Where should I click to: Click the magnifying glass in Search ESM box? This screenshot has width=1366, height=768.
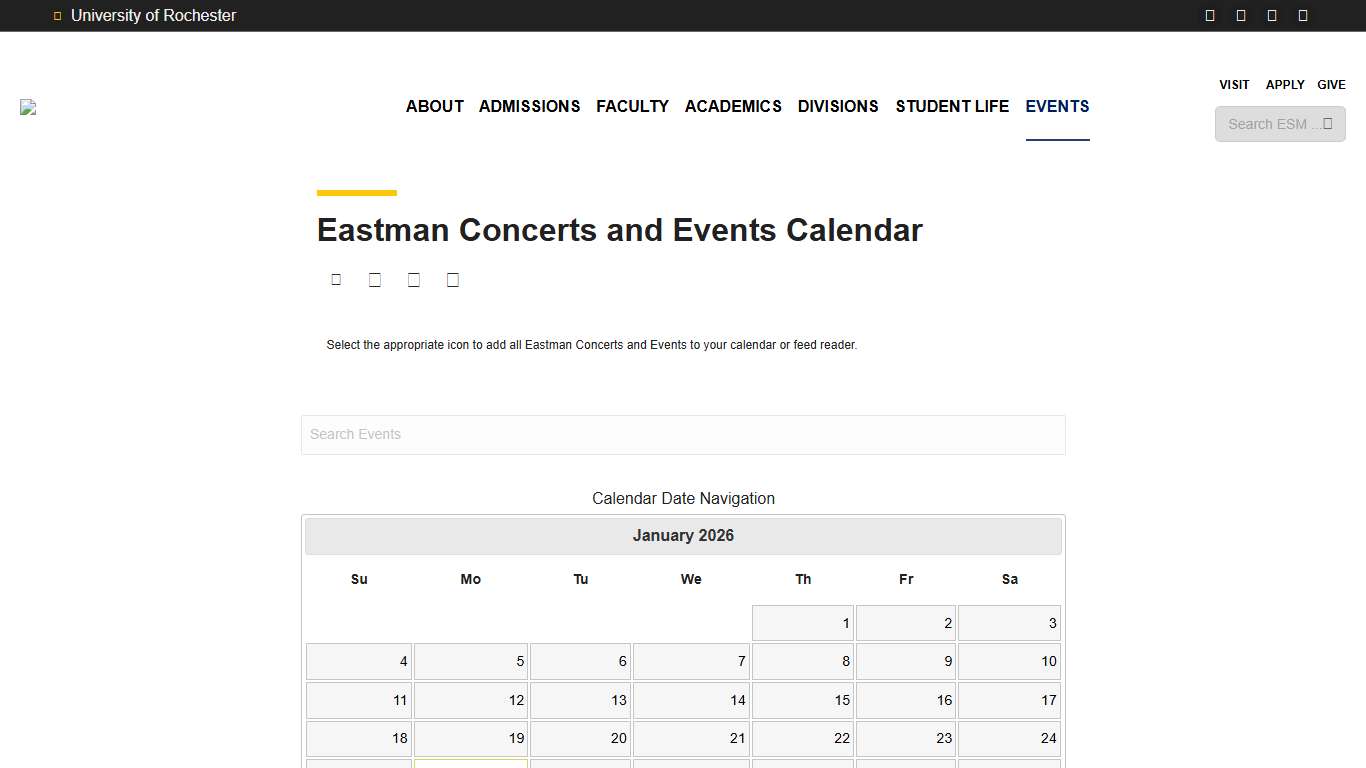pos(1329,124)
